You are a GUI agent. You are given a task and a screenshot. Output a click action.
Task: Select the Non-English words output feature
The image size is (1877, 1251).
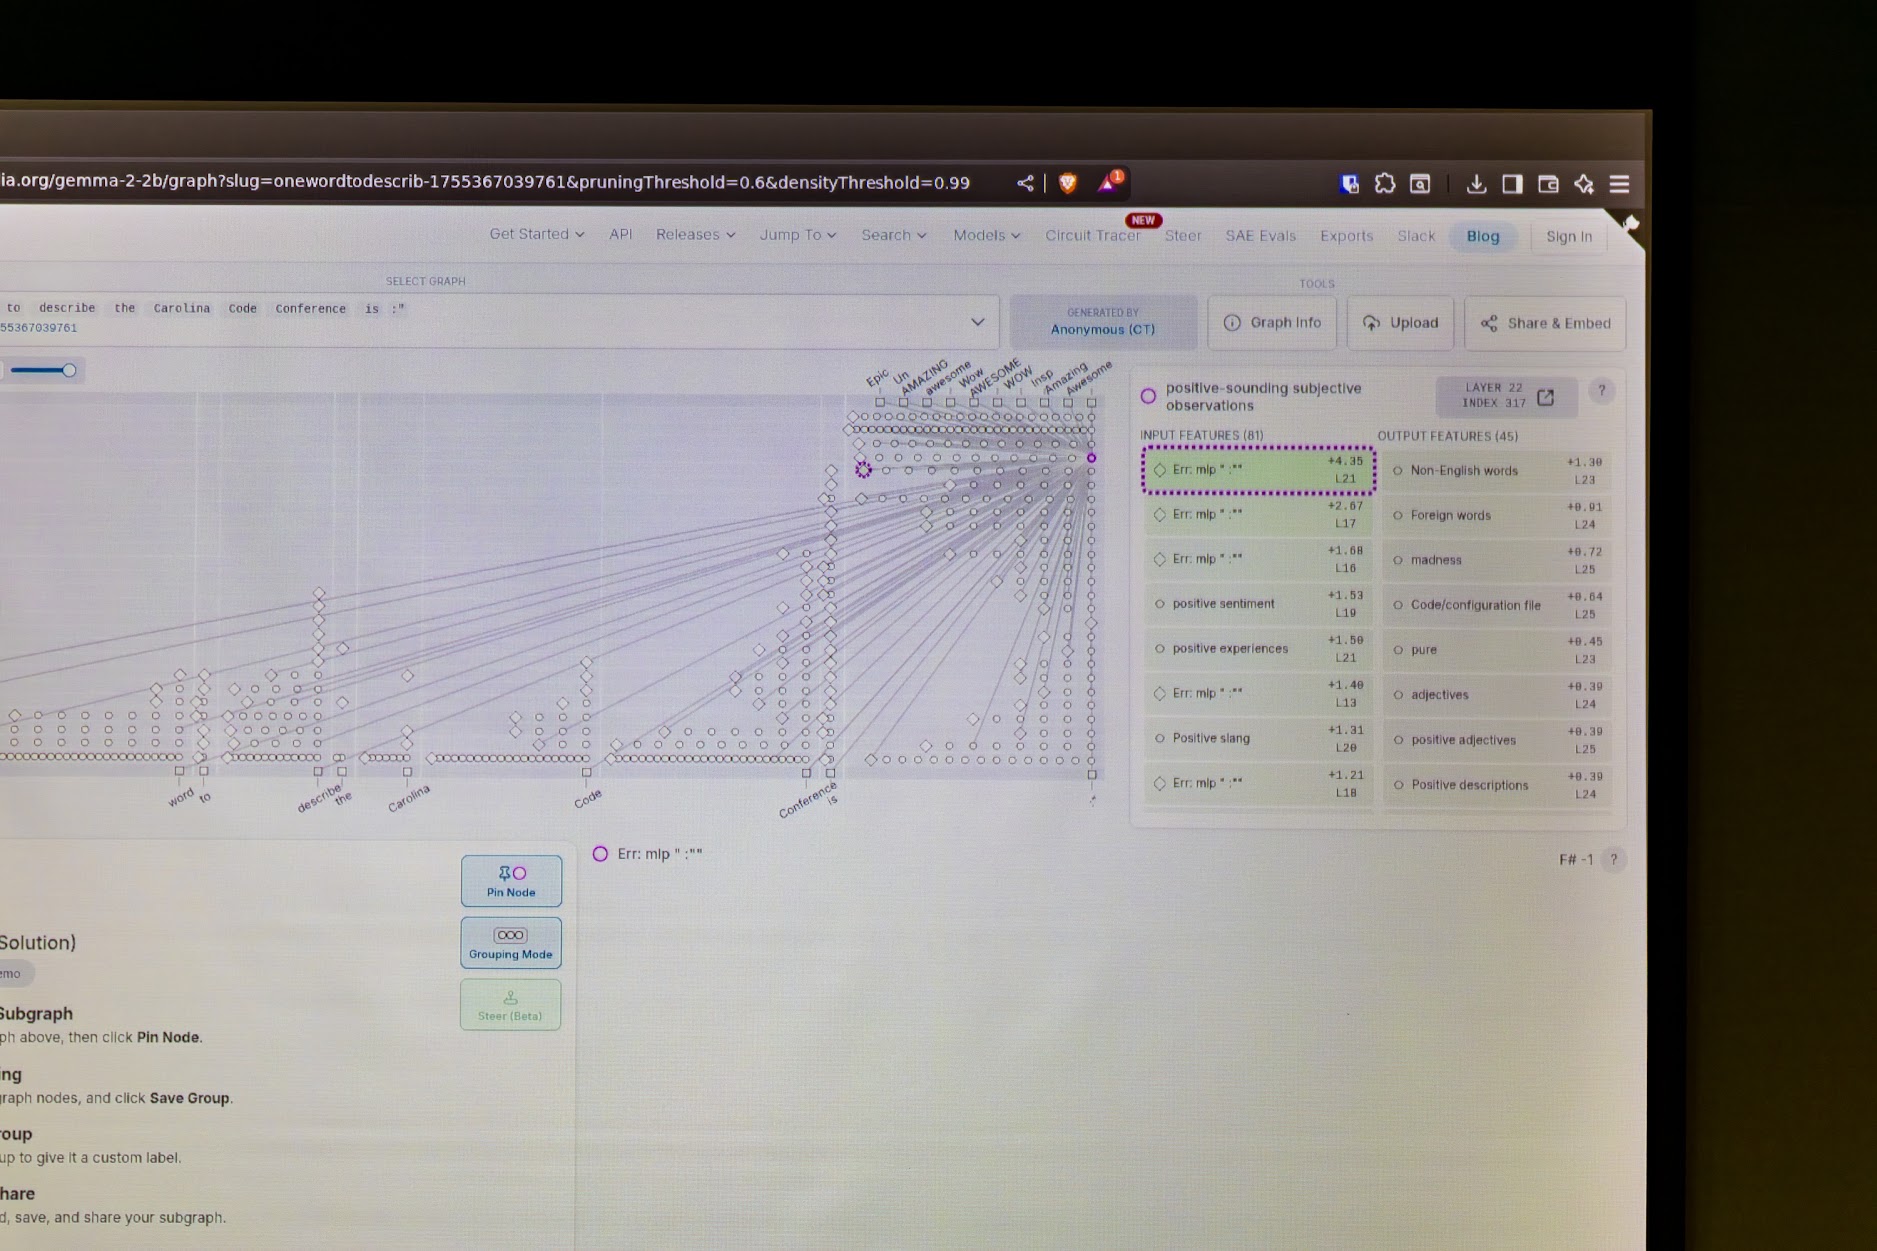click(x=1497, y=471)
